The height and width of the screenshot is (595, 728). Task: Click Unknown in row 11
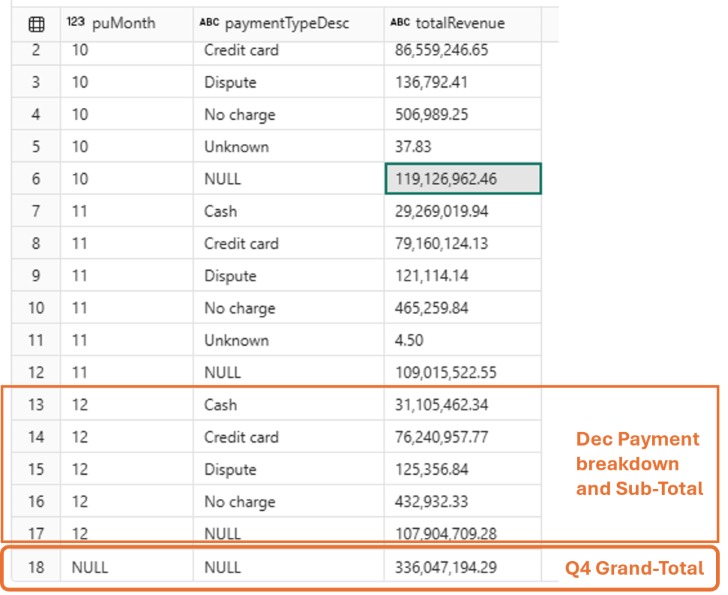point(236,340)
